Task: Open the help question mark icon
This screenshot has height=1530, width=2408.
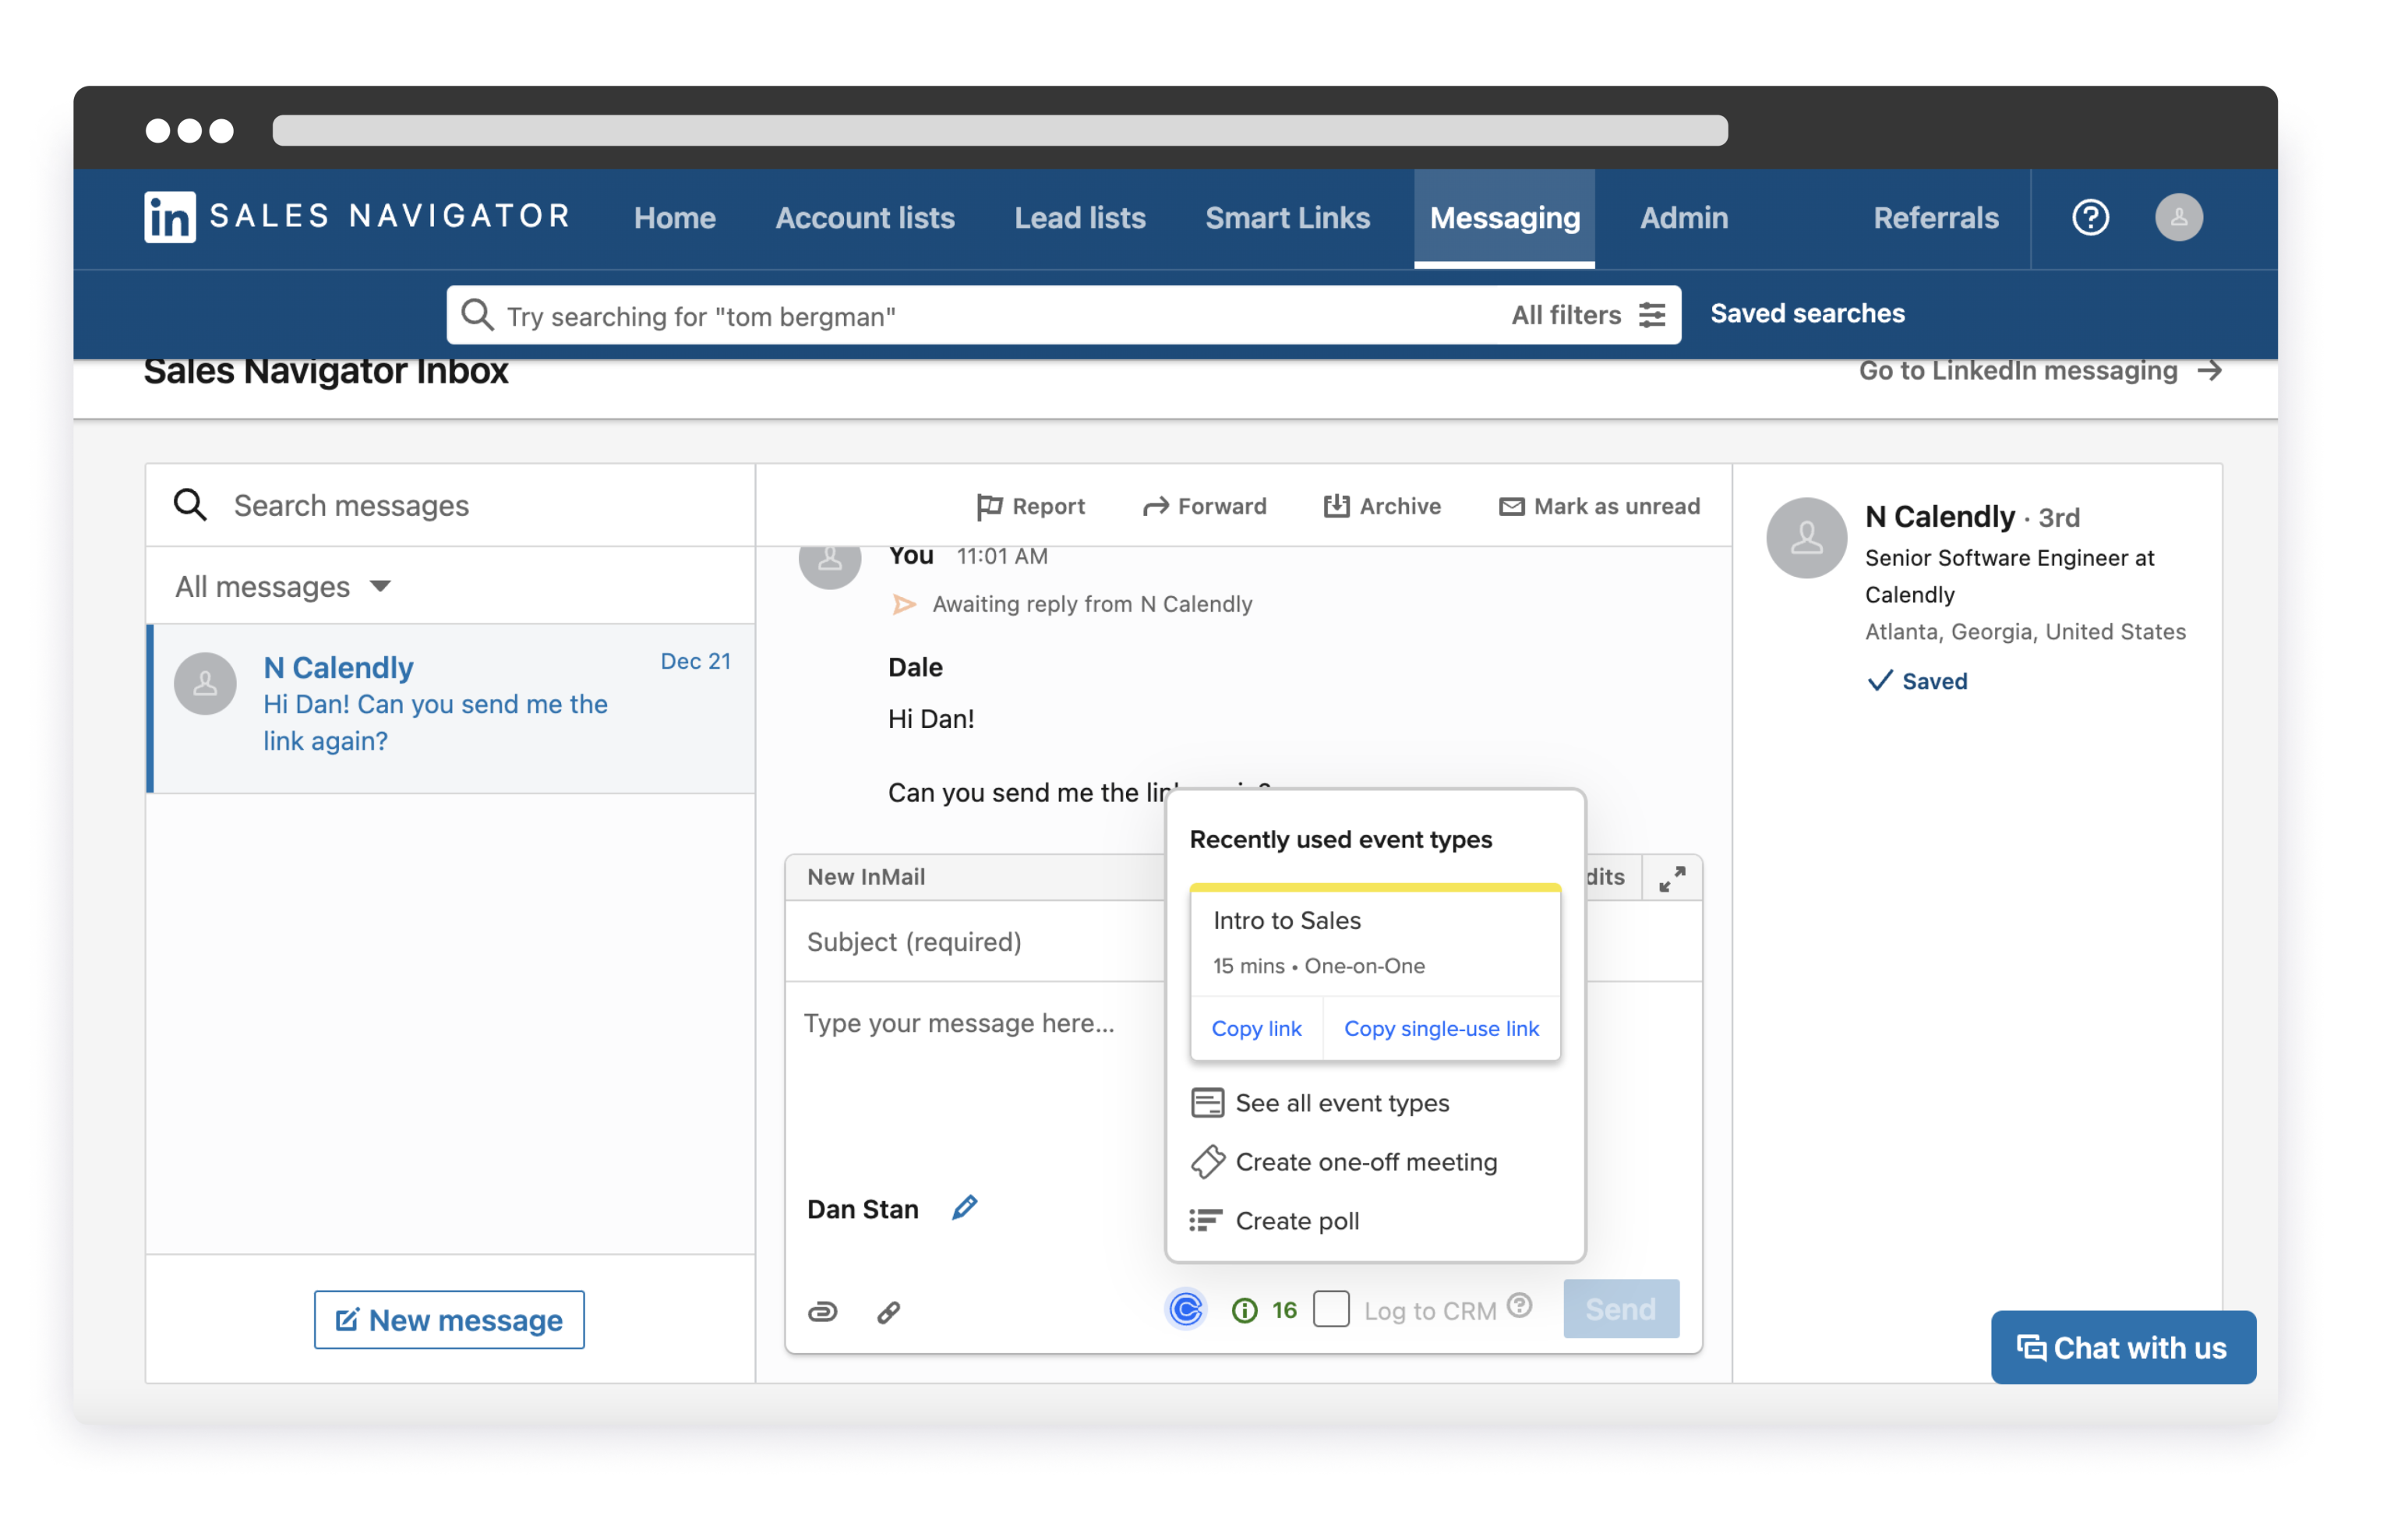Action: point(2090,217)
